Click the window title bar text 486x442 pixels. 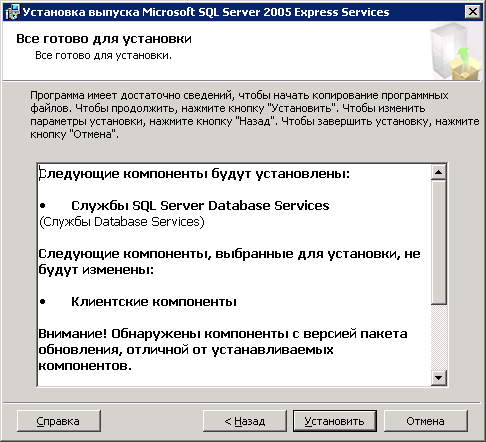click(x=206, y=12)
